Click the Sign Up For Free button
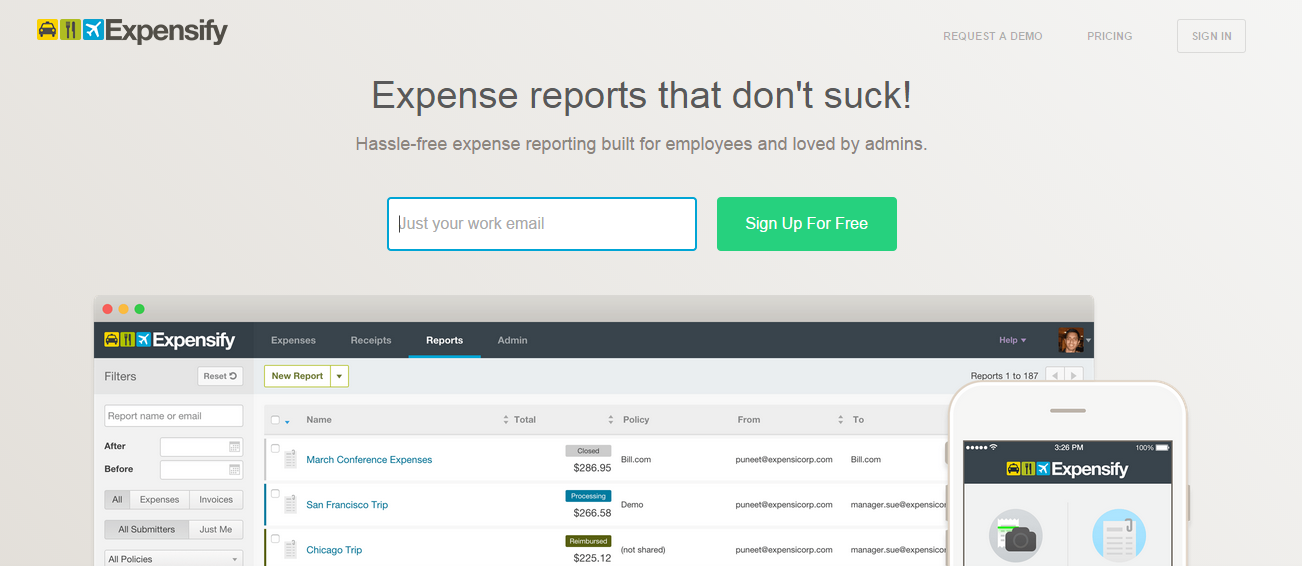 pyautogui.click(x=806, y=224)
